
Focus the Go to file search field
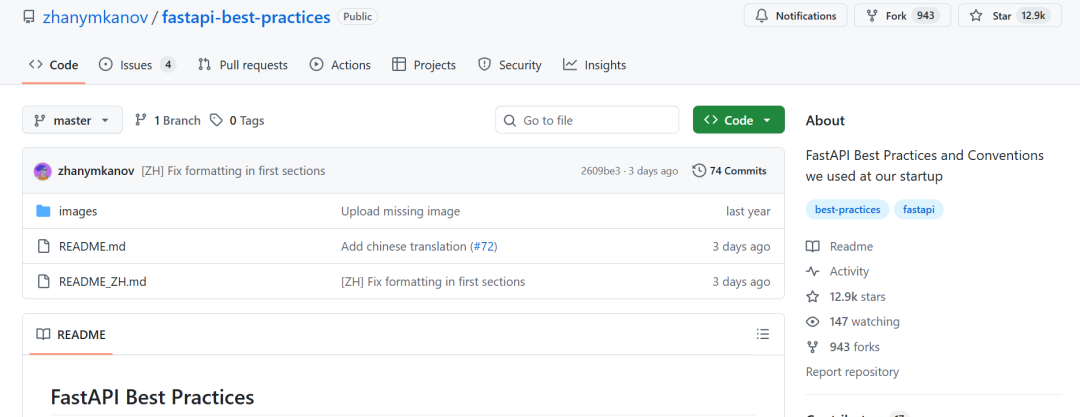click(x=594, y=120)
